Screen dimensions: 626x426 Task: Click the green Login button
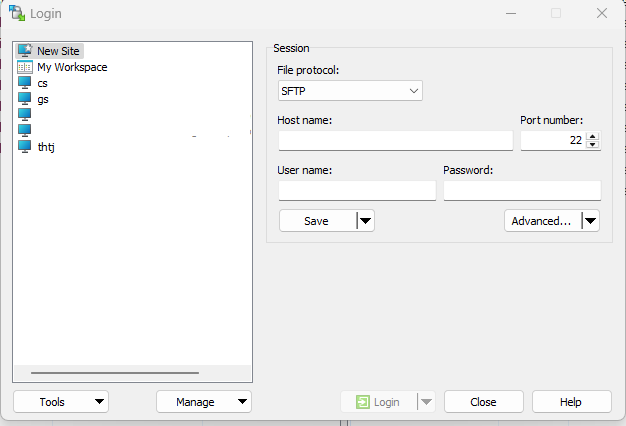[378, 402]
